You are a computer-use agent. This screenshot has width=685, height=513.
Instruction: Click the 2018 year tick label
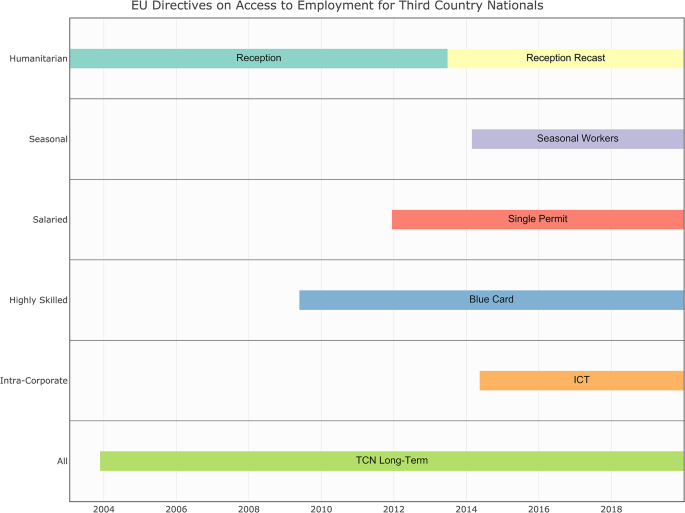[x=611, y=509]
